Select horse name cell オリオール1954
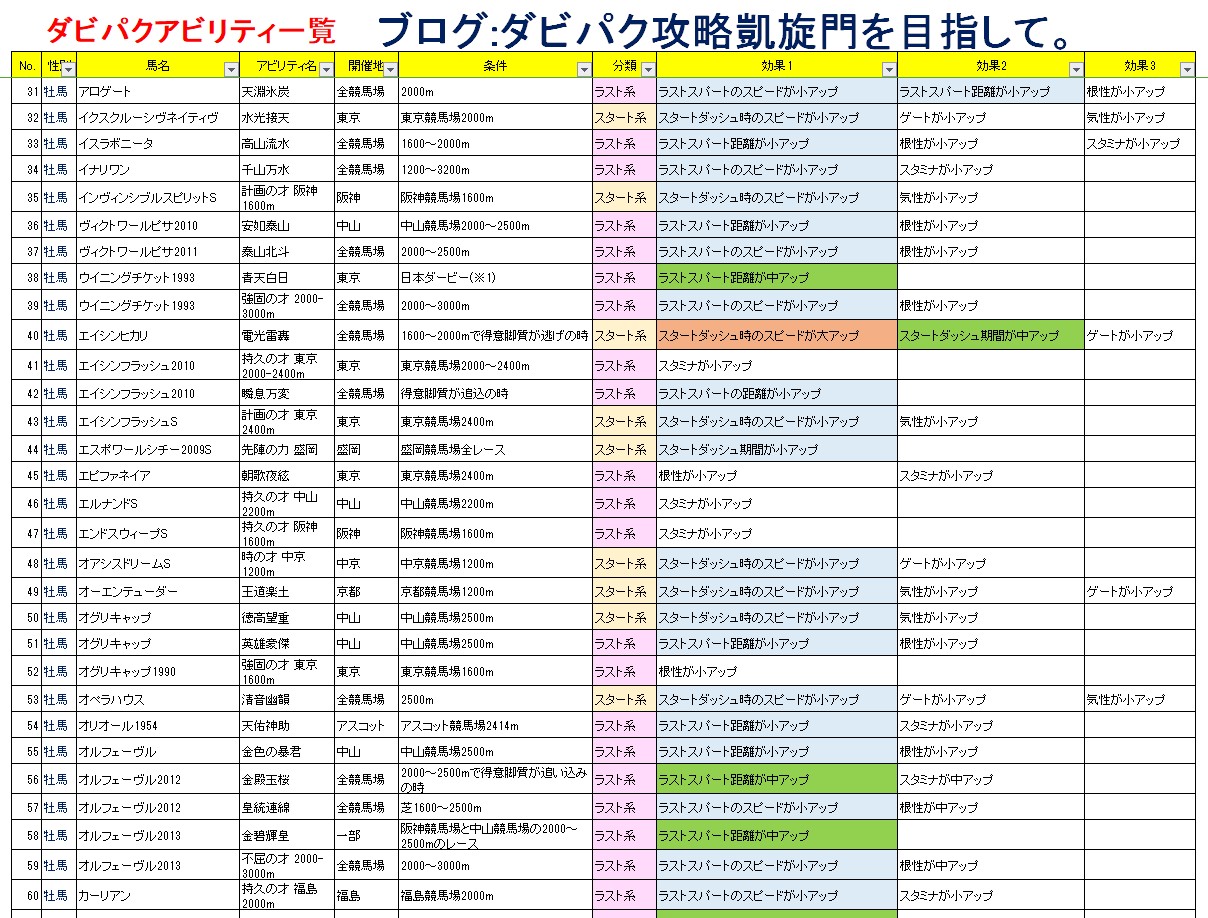The image size is (1208, 918). pos(158,725)
